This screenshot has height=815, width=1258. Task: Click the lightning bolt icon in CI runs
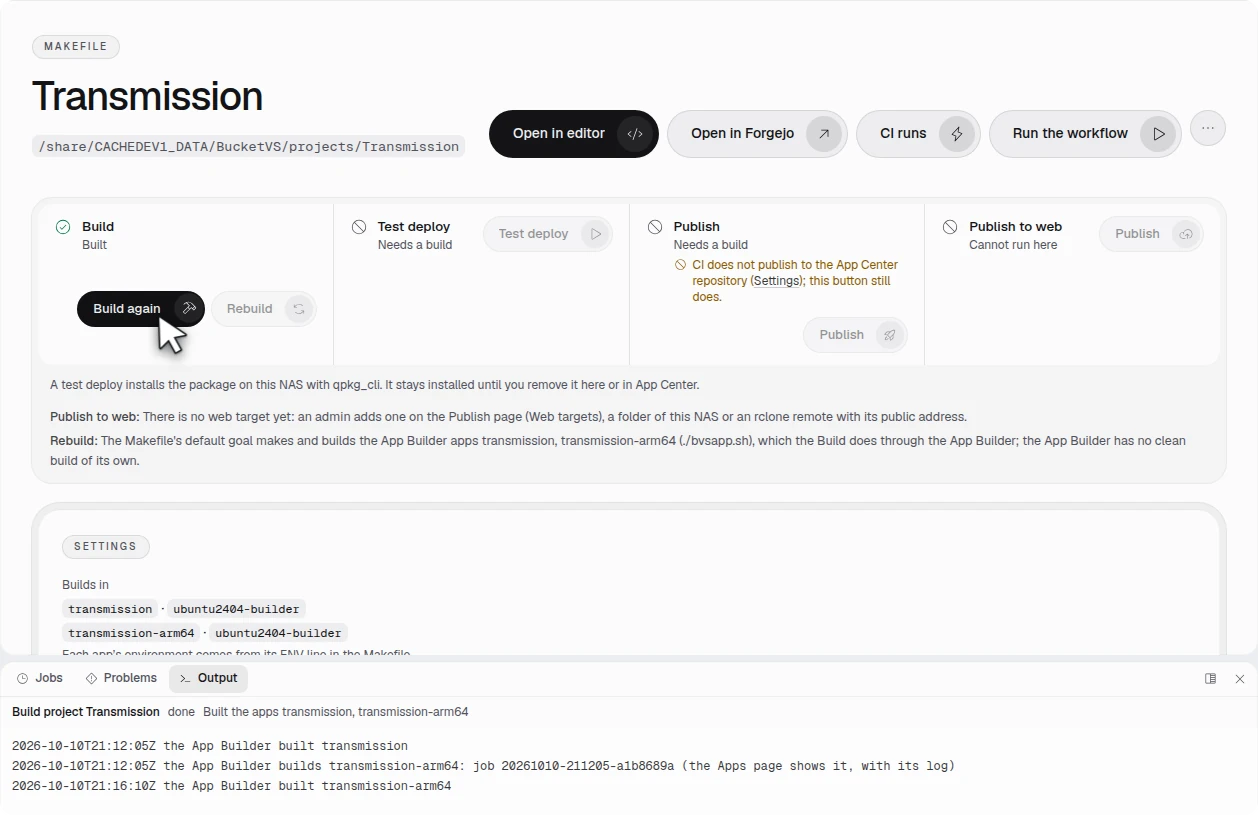[x=956, y=134]
